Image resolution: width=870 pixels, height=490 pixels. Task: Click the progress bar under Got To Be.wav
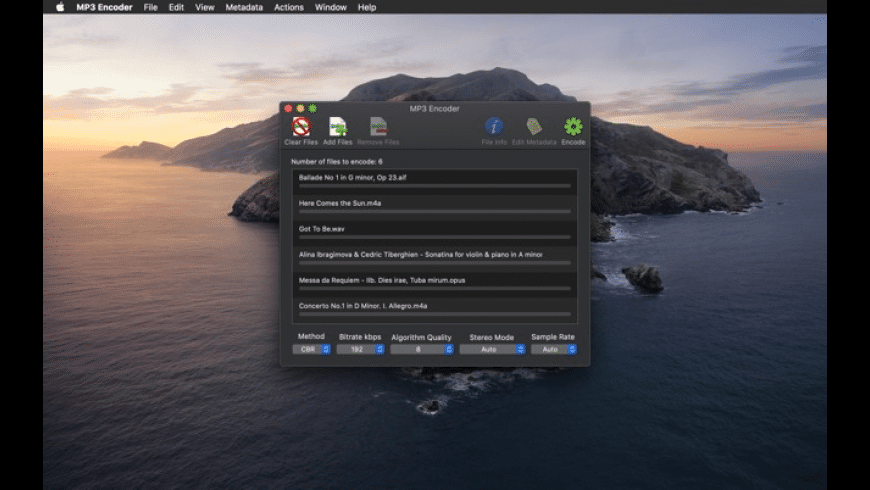435,237
